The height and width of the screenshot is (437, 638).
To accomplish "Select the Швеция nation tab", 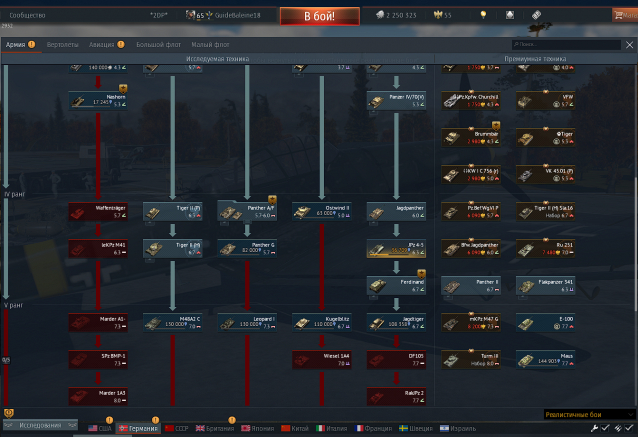I will tap(416, 428).
